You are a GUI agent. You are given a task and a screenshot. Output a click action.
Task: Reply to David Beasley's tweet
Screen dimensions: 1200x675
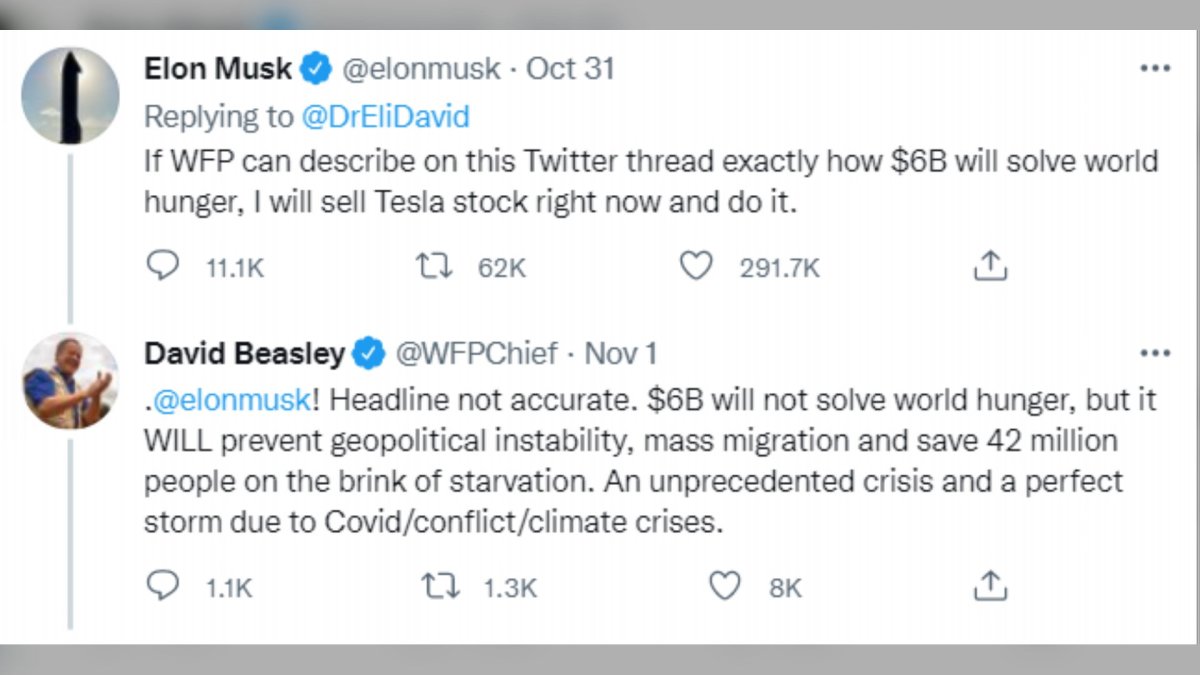163,587
